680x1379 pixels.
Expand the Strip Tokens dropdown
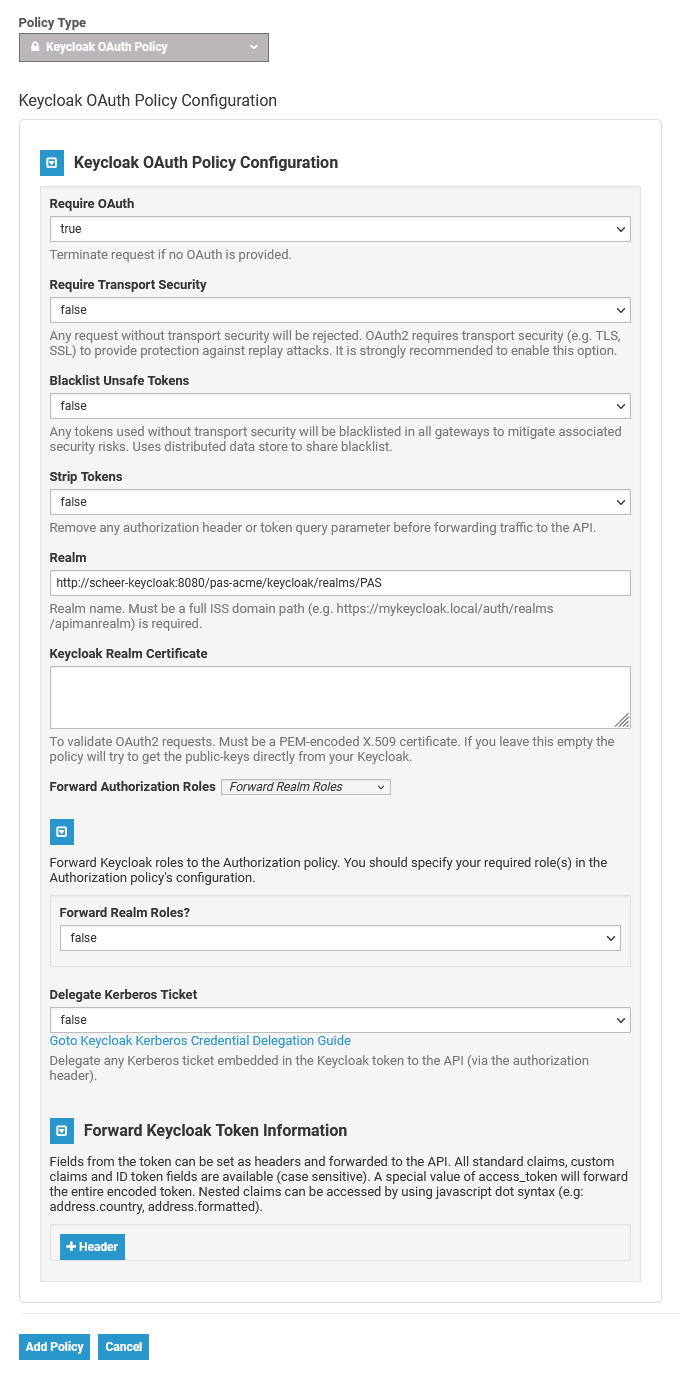(x=340, y=502)
